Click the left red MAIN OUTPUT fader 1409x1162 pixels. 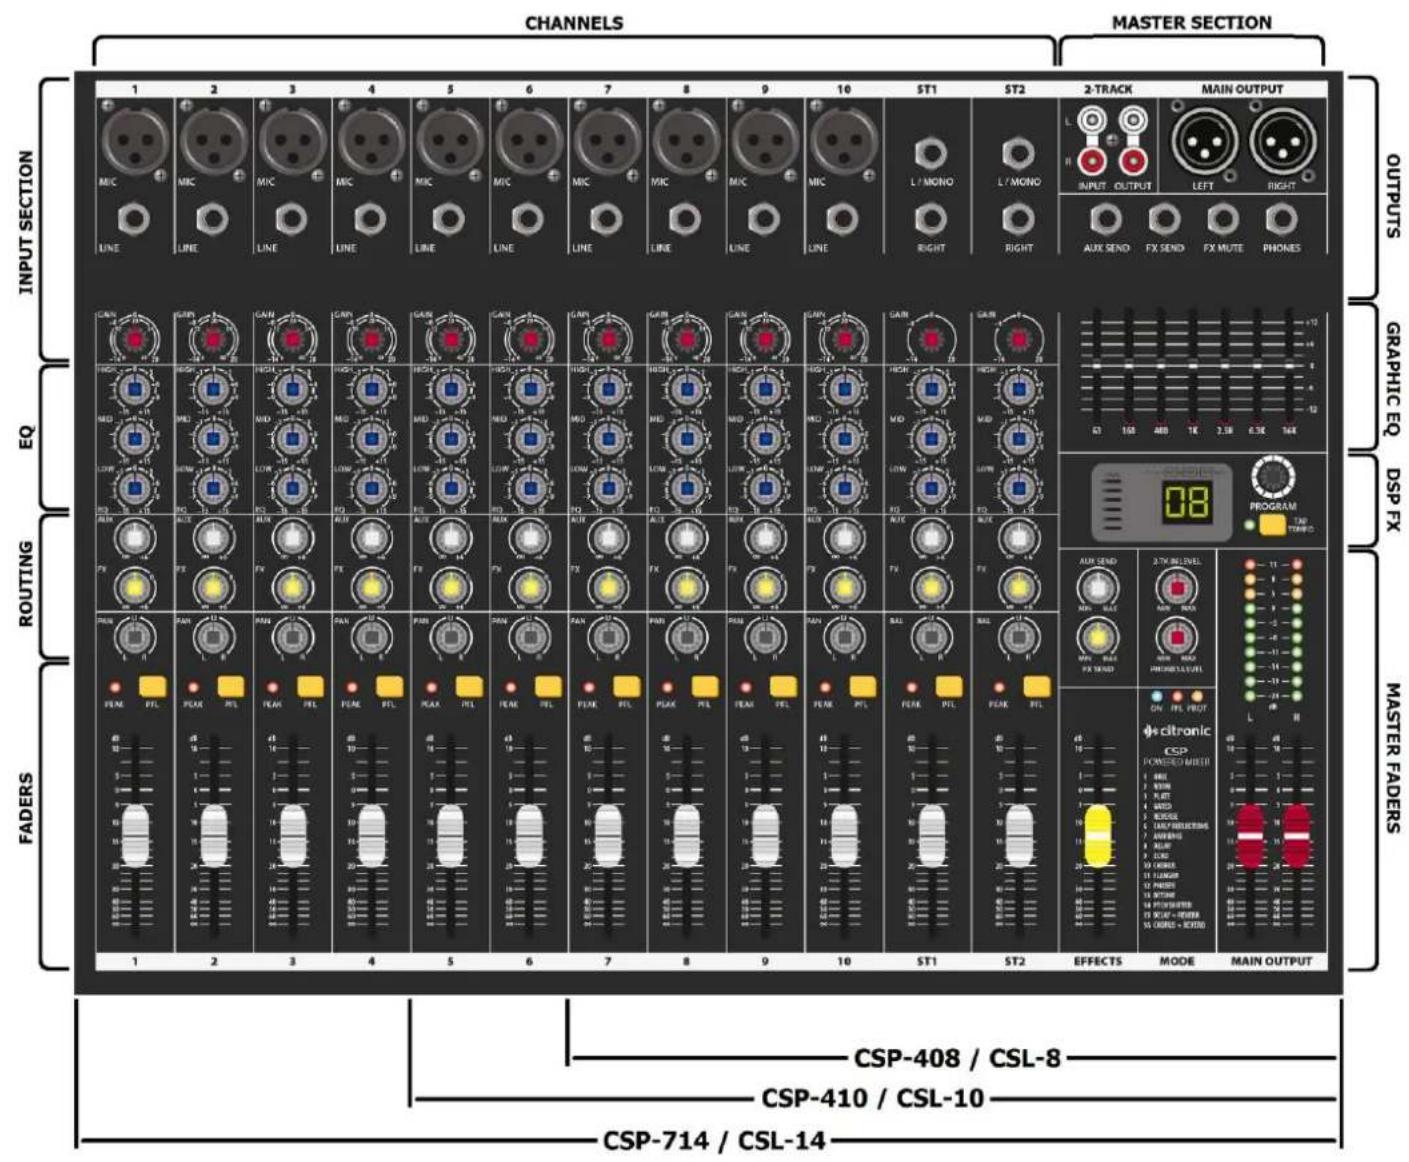[1249, 835]
